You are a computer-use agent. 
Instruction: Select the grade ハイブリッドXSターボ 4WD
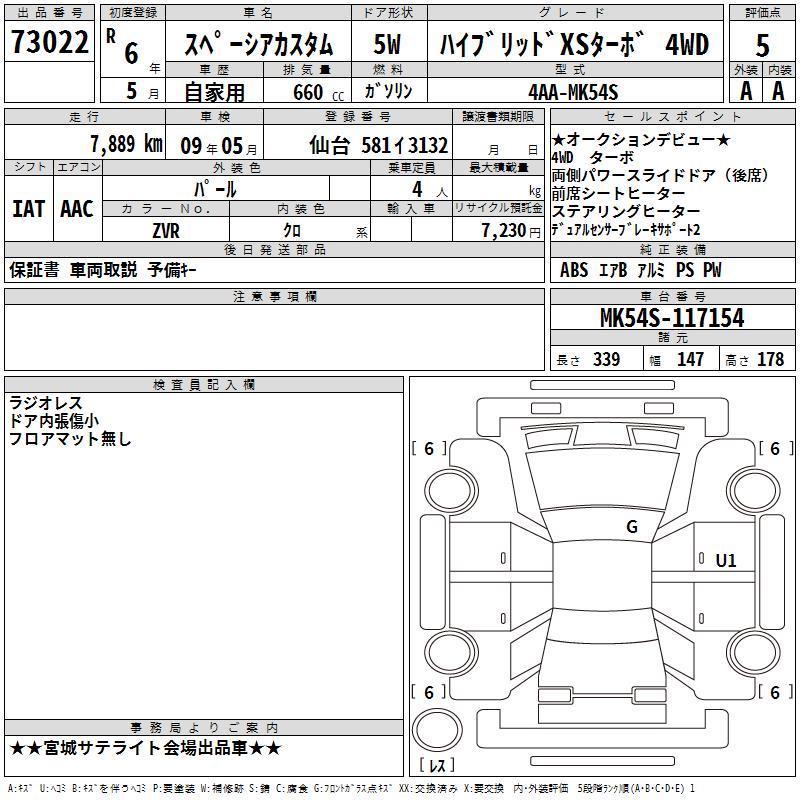pos(566,46)
